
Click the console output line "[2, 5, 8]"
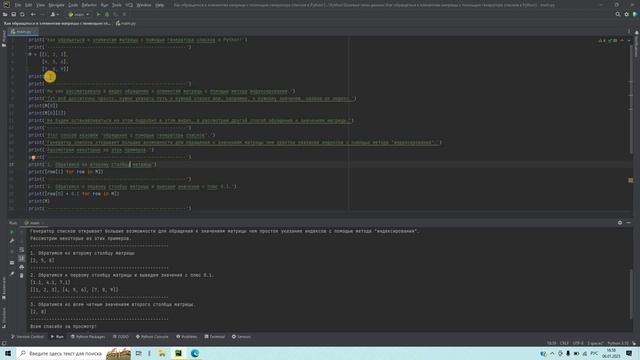coord(42,260)
